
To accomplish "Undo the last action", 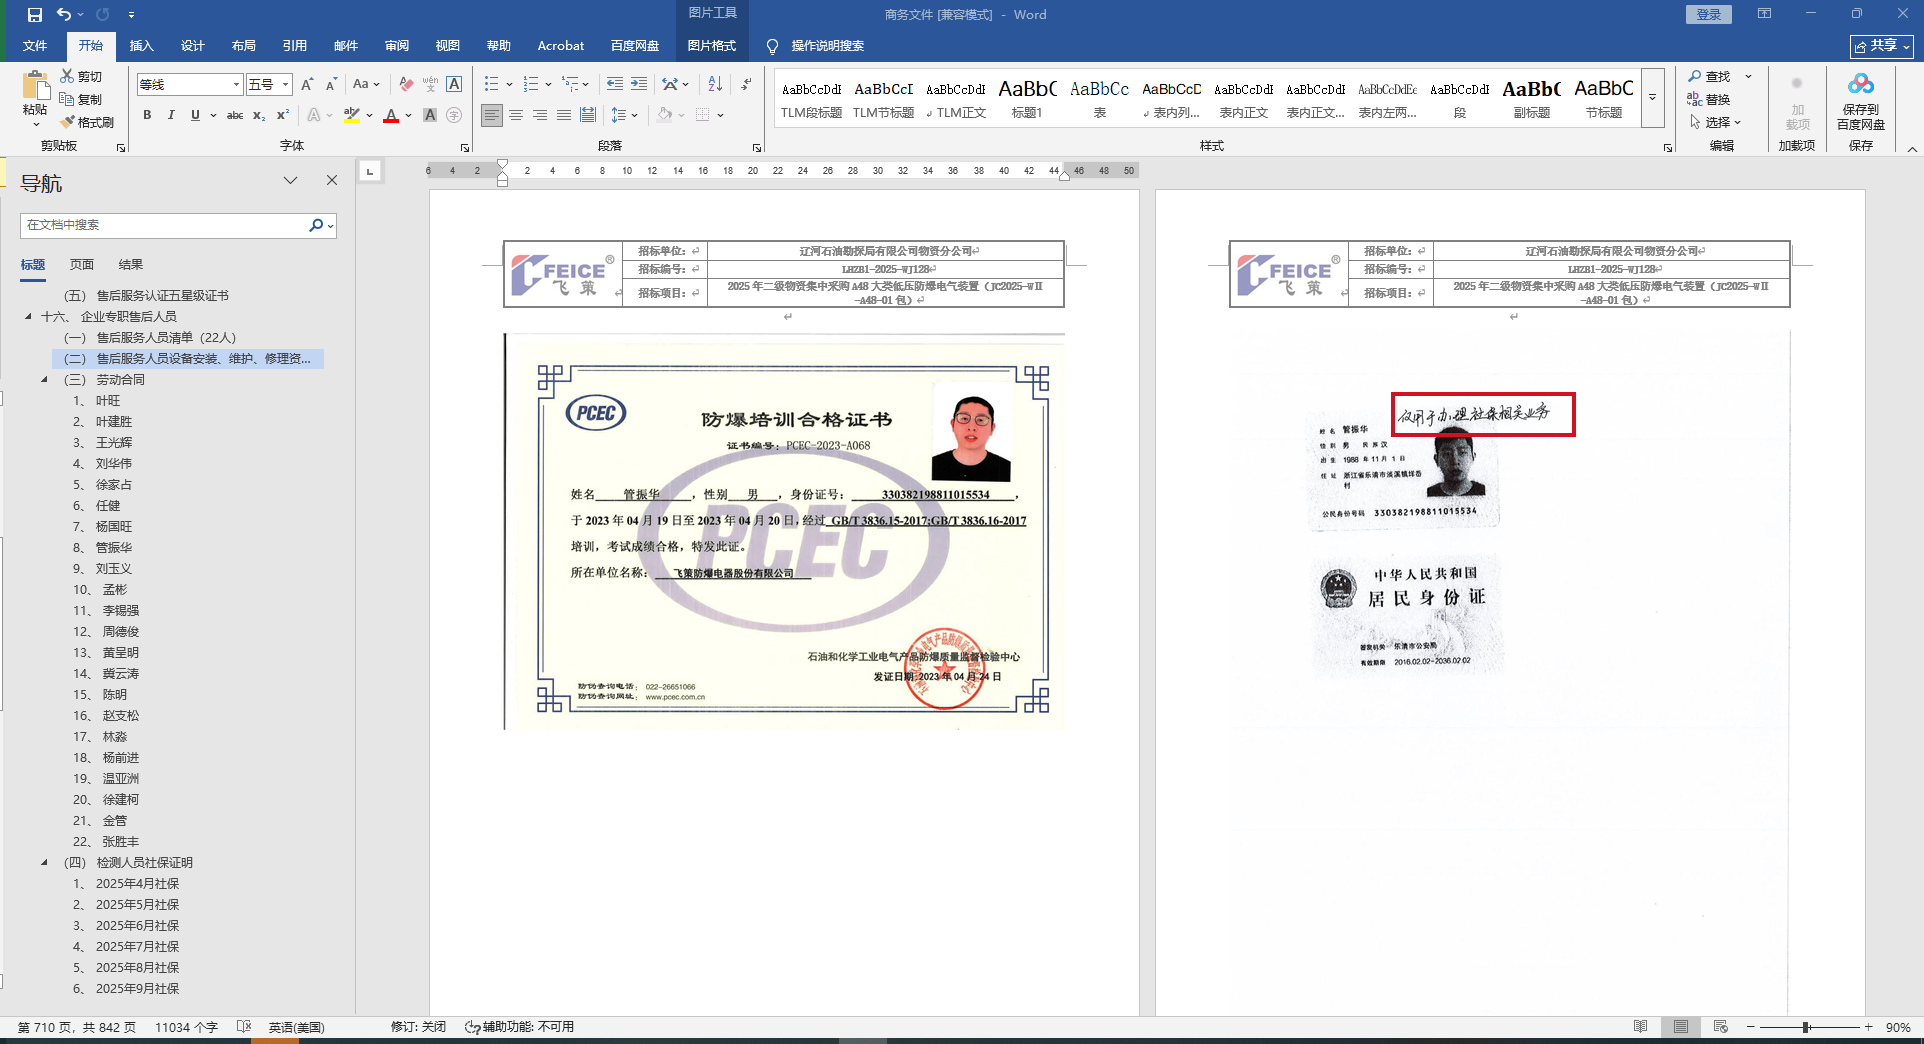I will point(64,15).
